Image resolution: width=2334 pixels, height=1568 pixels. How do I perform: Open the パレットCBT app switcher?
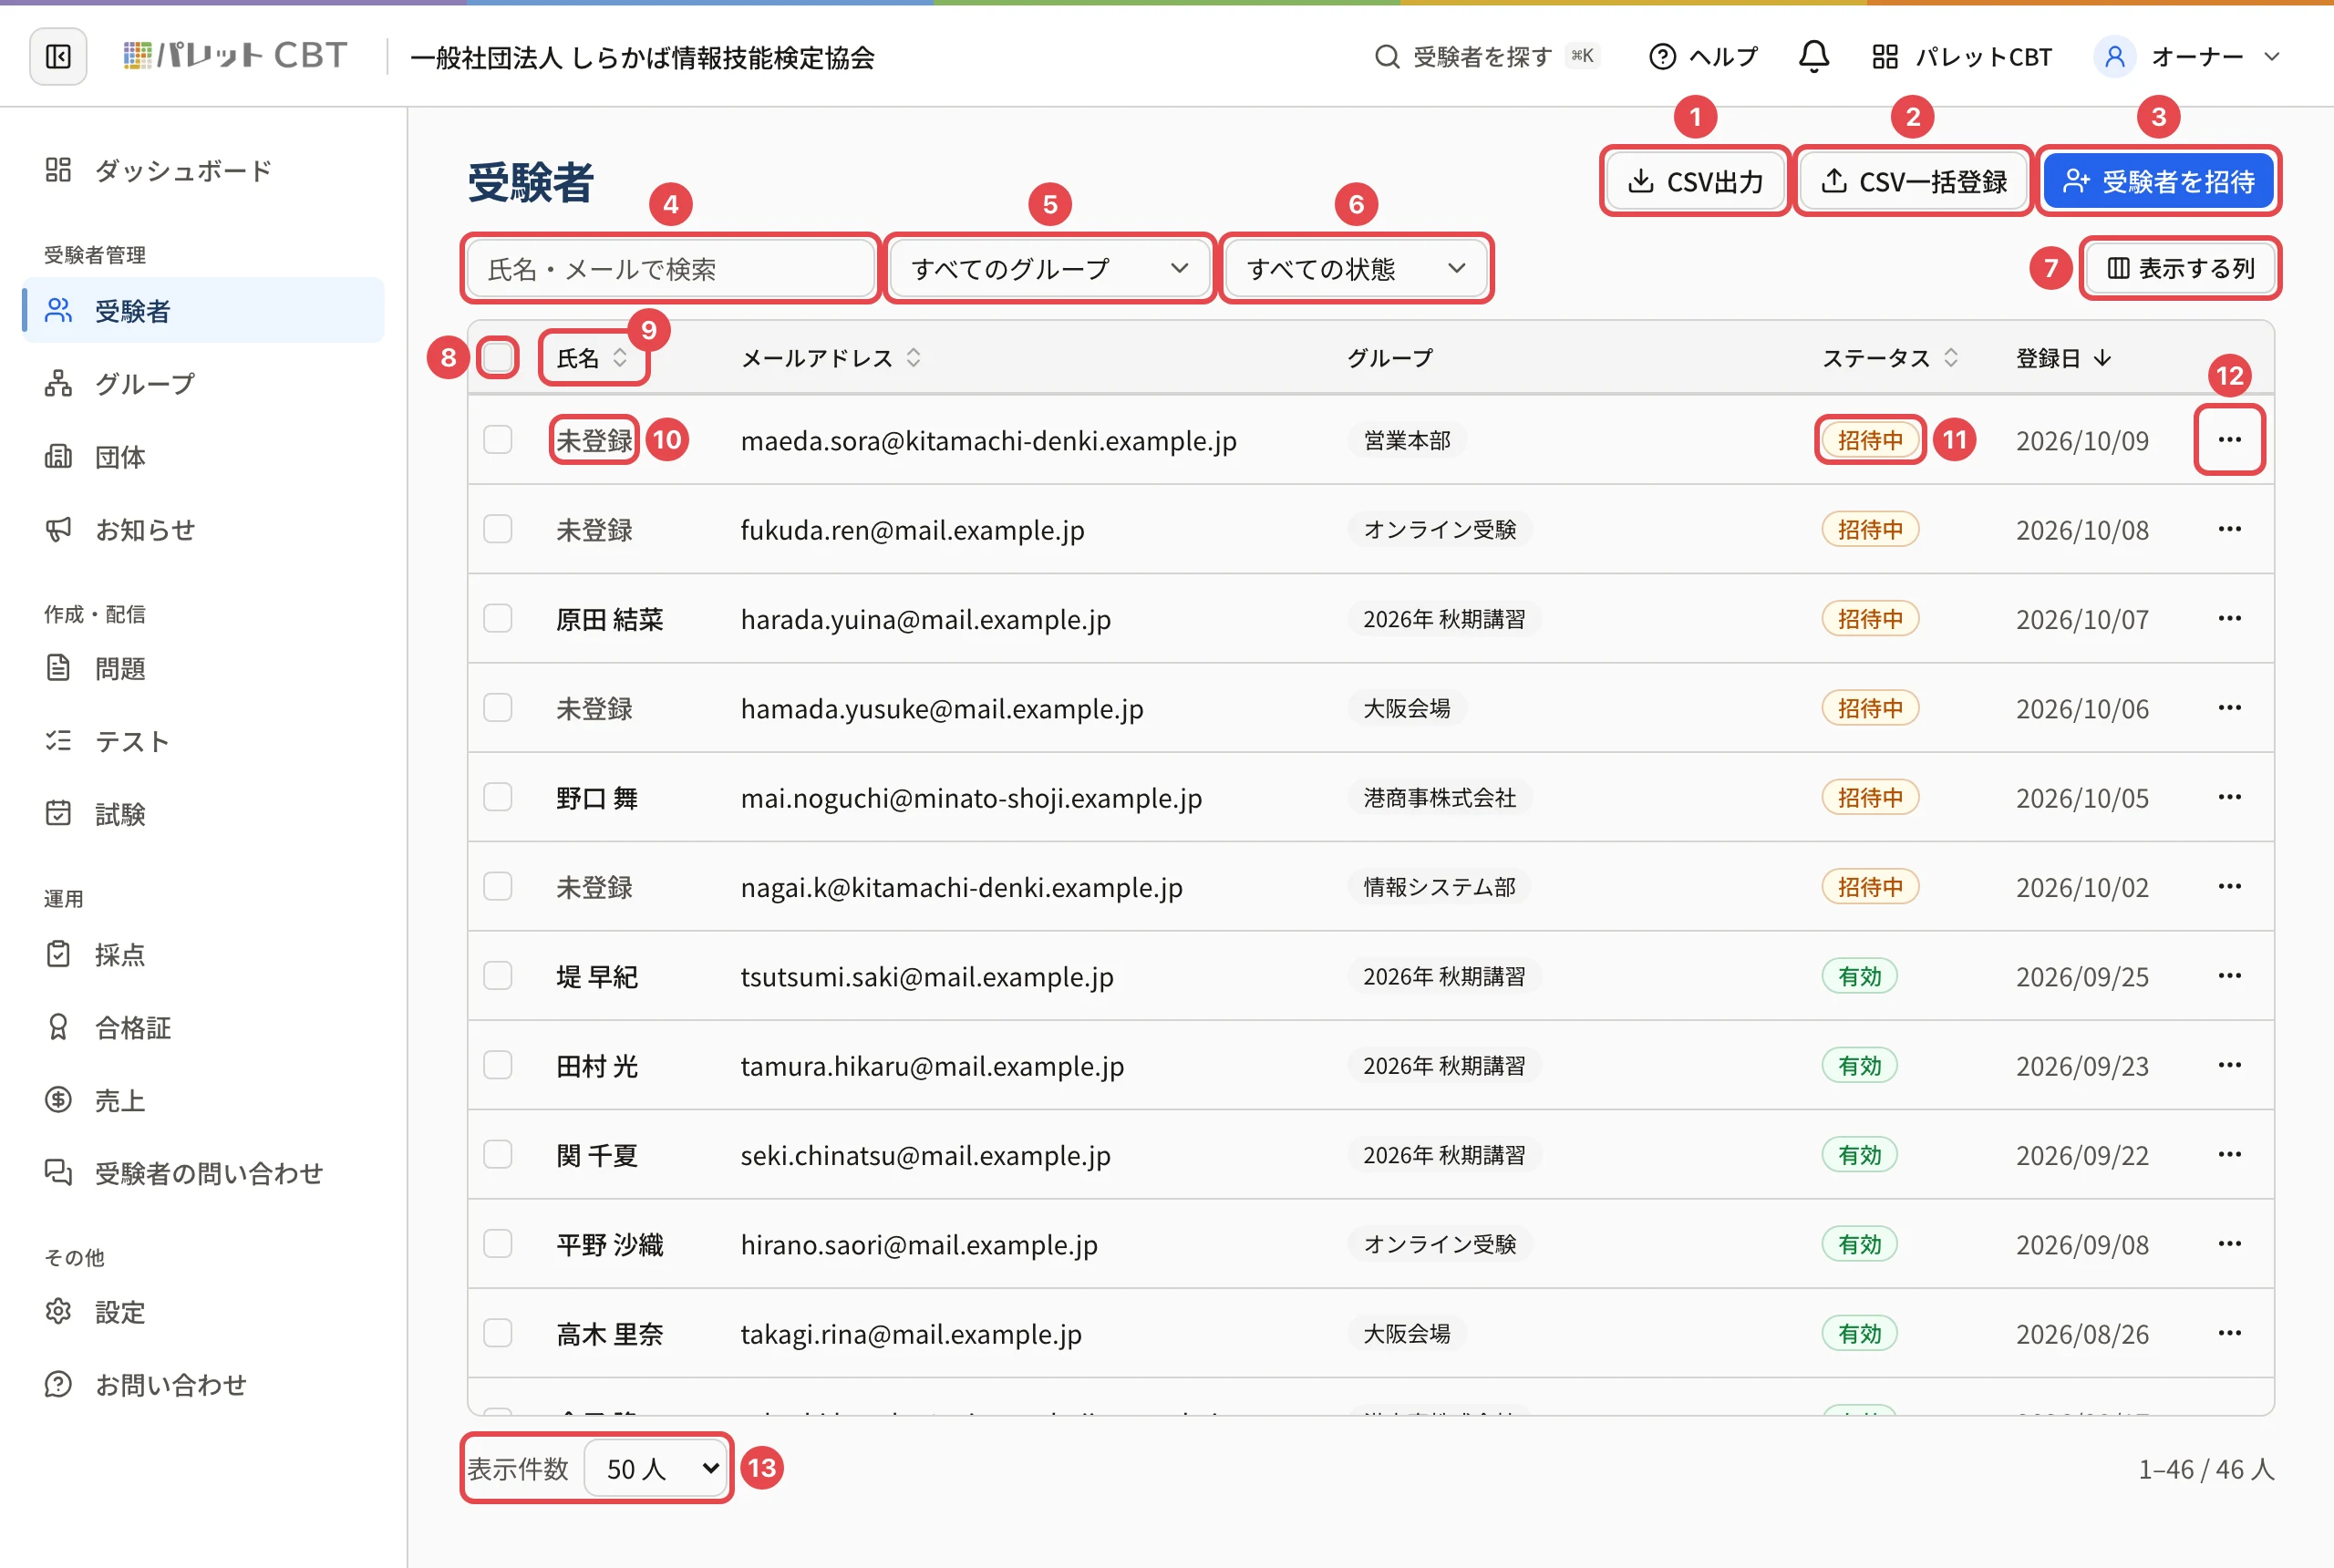(x=1962, y=57)
